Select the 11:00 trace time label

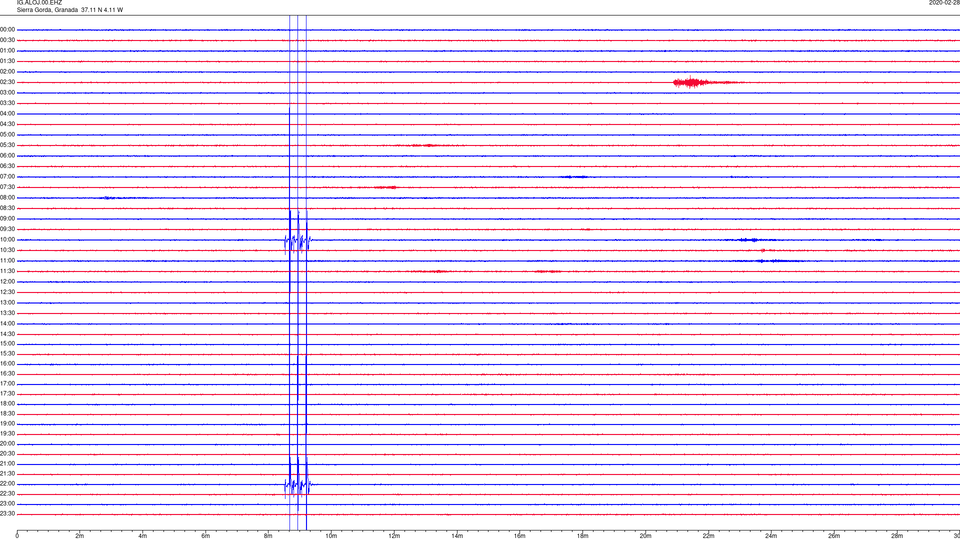7,260
